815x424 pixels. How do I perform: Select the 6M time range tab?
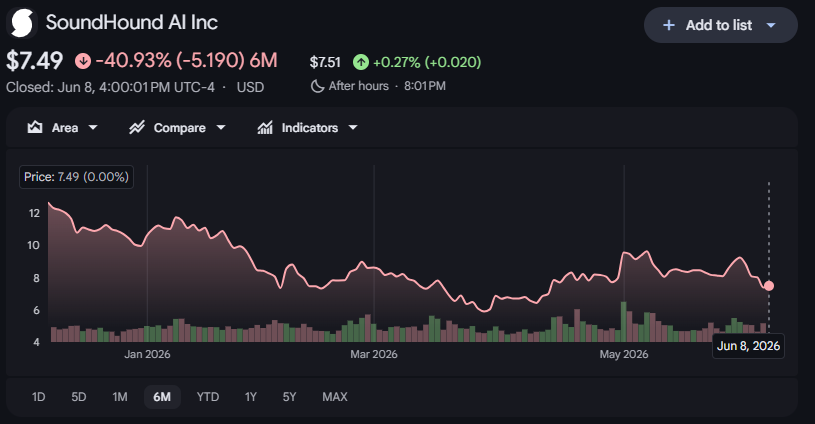tap(162, 397)
